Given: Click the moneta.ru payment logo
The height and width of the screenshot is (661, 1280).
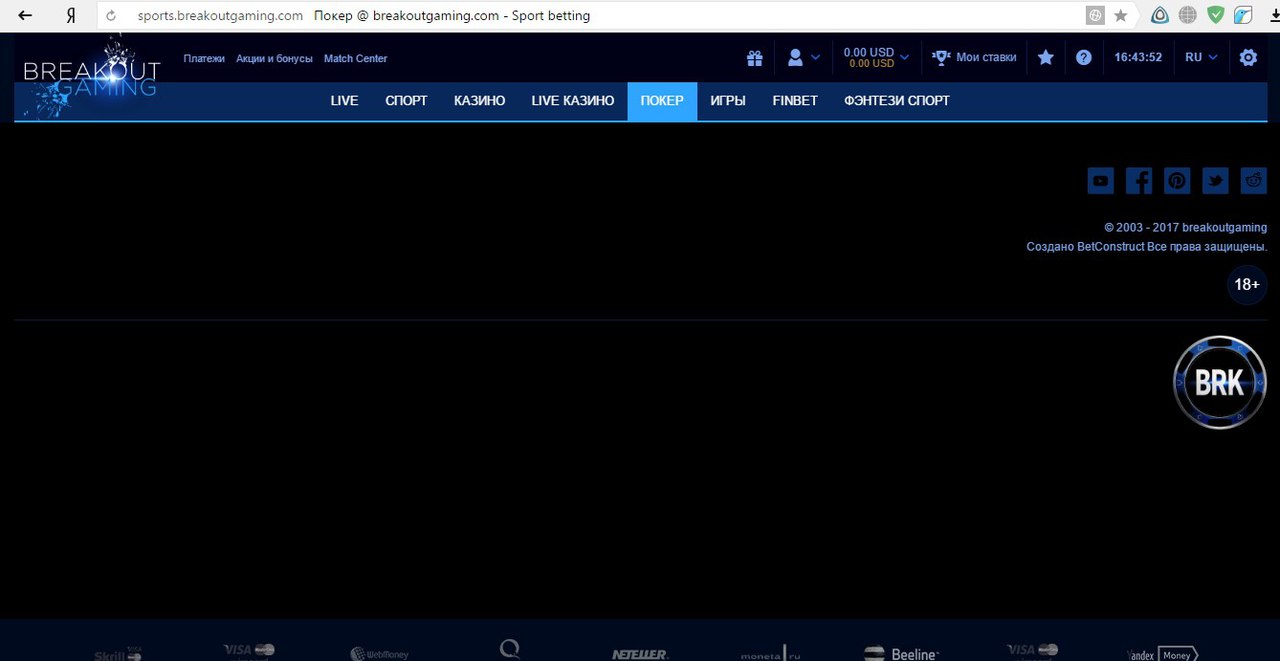Looking at the screenshot, I should click(770, 653).
